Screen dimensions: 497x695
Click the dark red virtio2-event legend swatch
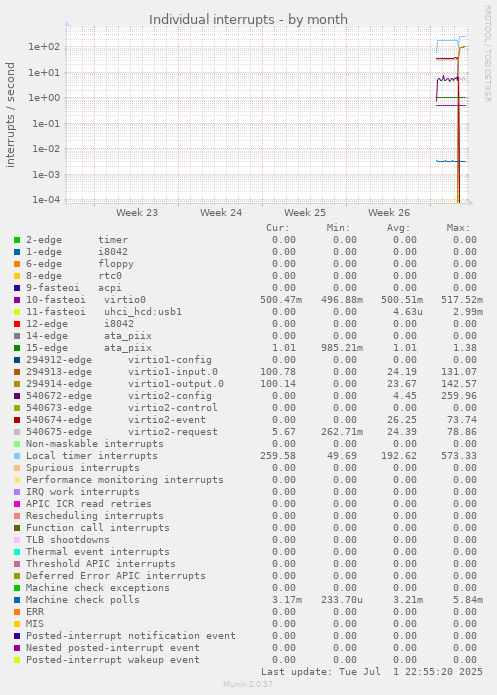17,420
